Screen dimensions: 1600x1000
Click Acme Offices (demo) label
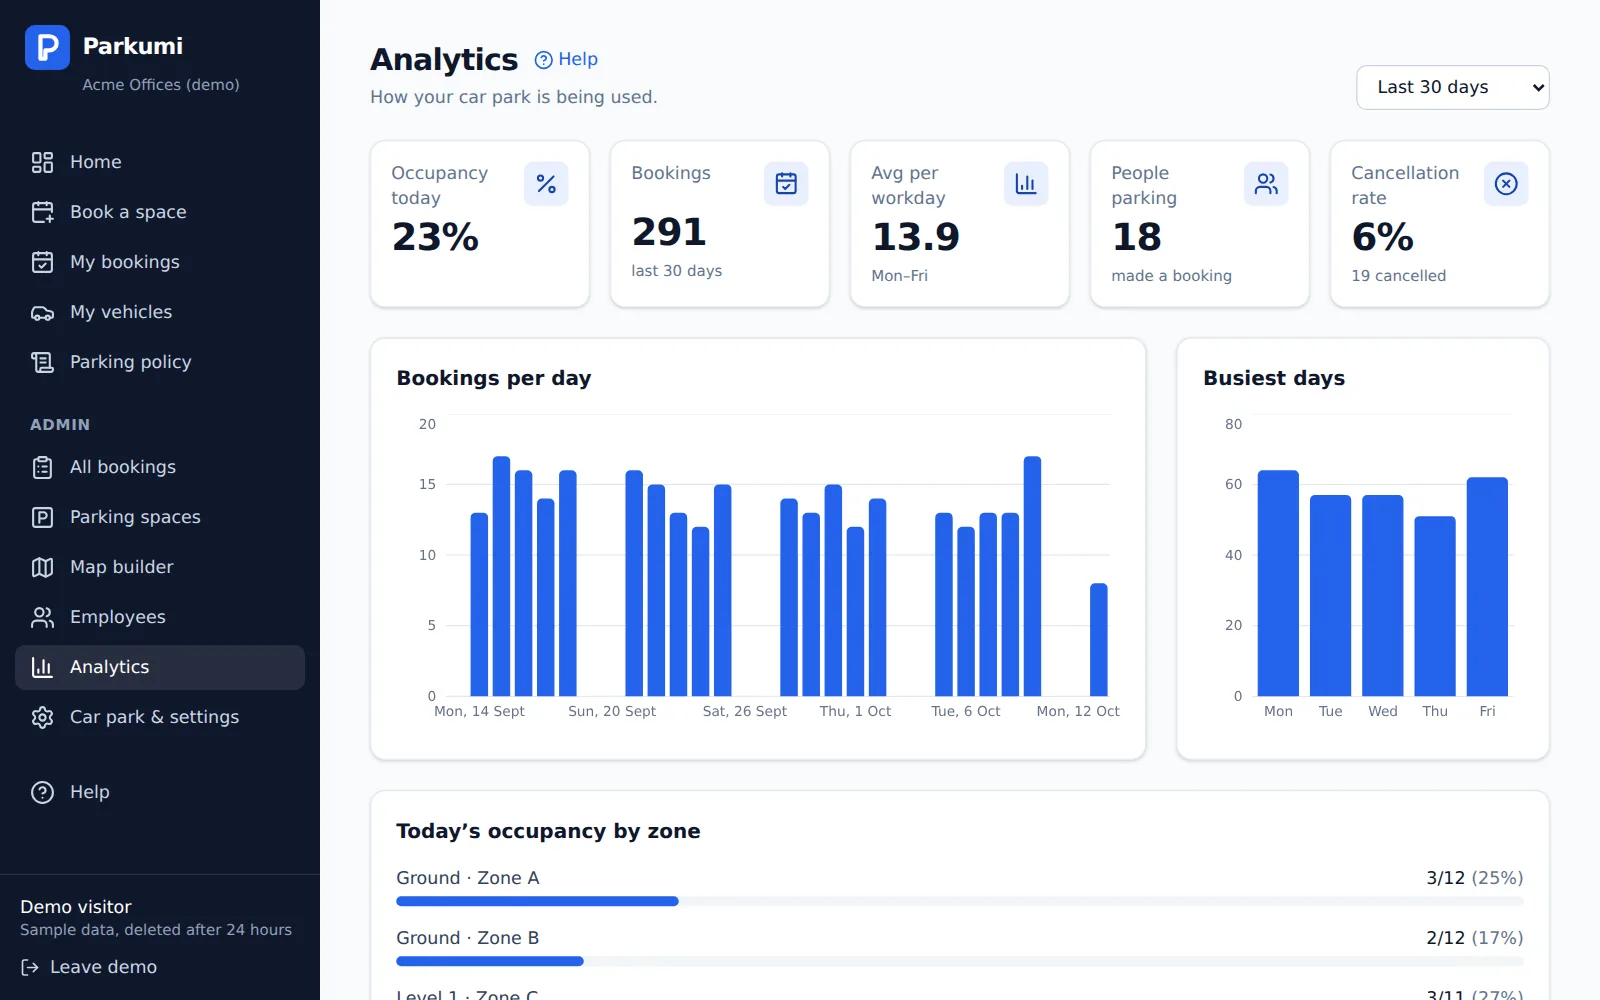click(161, 85)
